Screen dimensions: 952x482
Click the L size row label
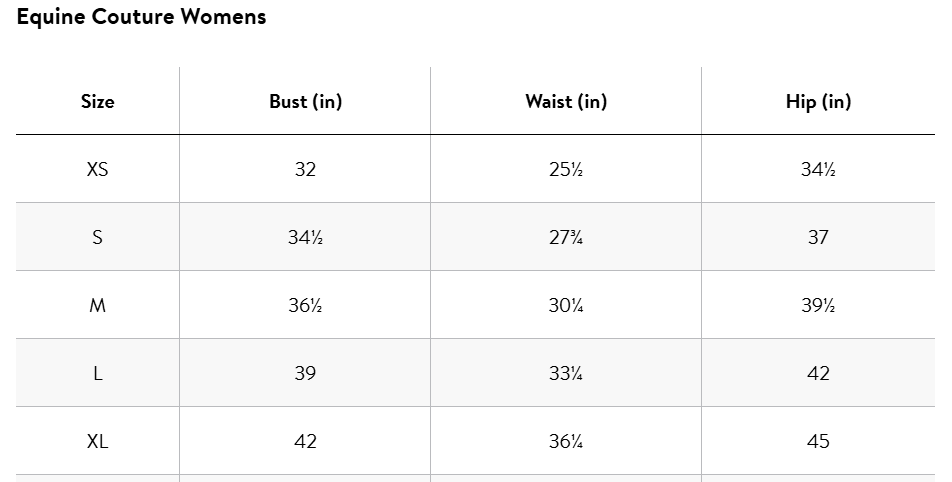98,373
